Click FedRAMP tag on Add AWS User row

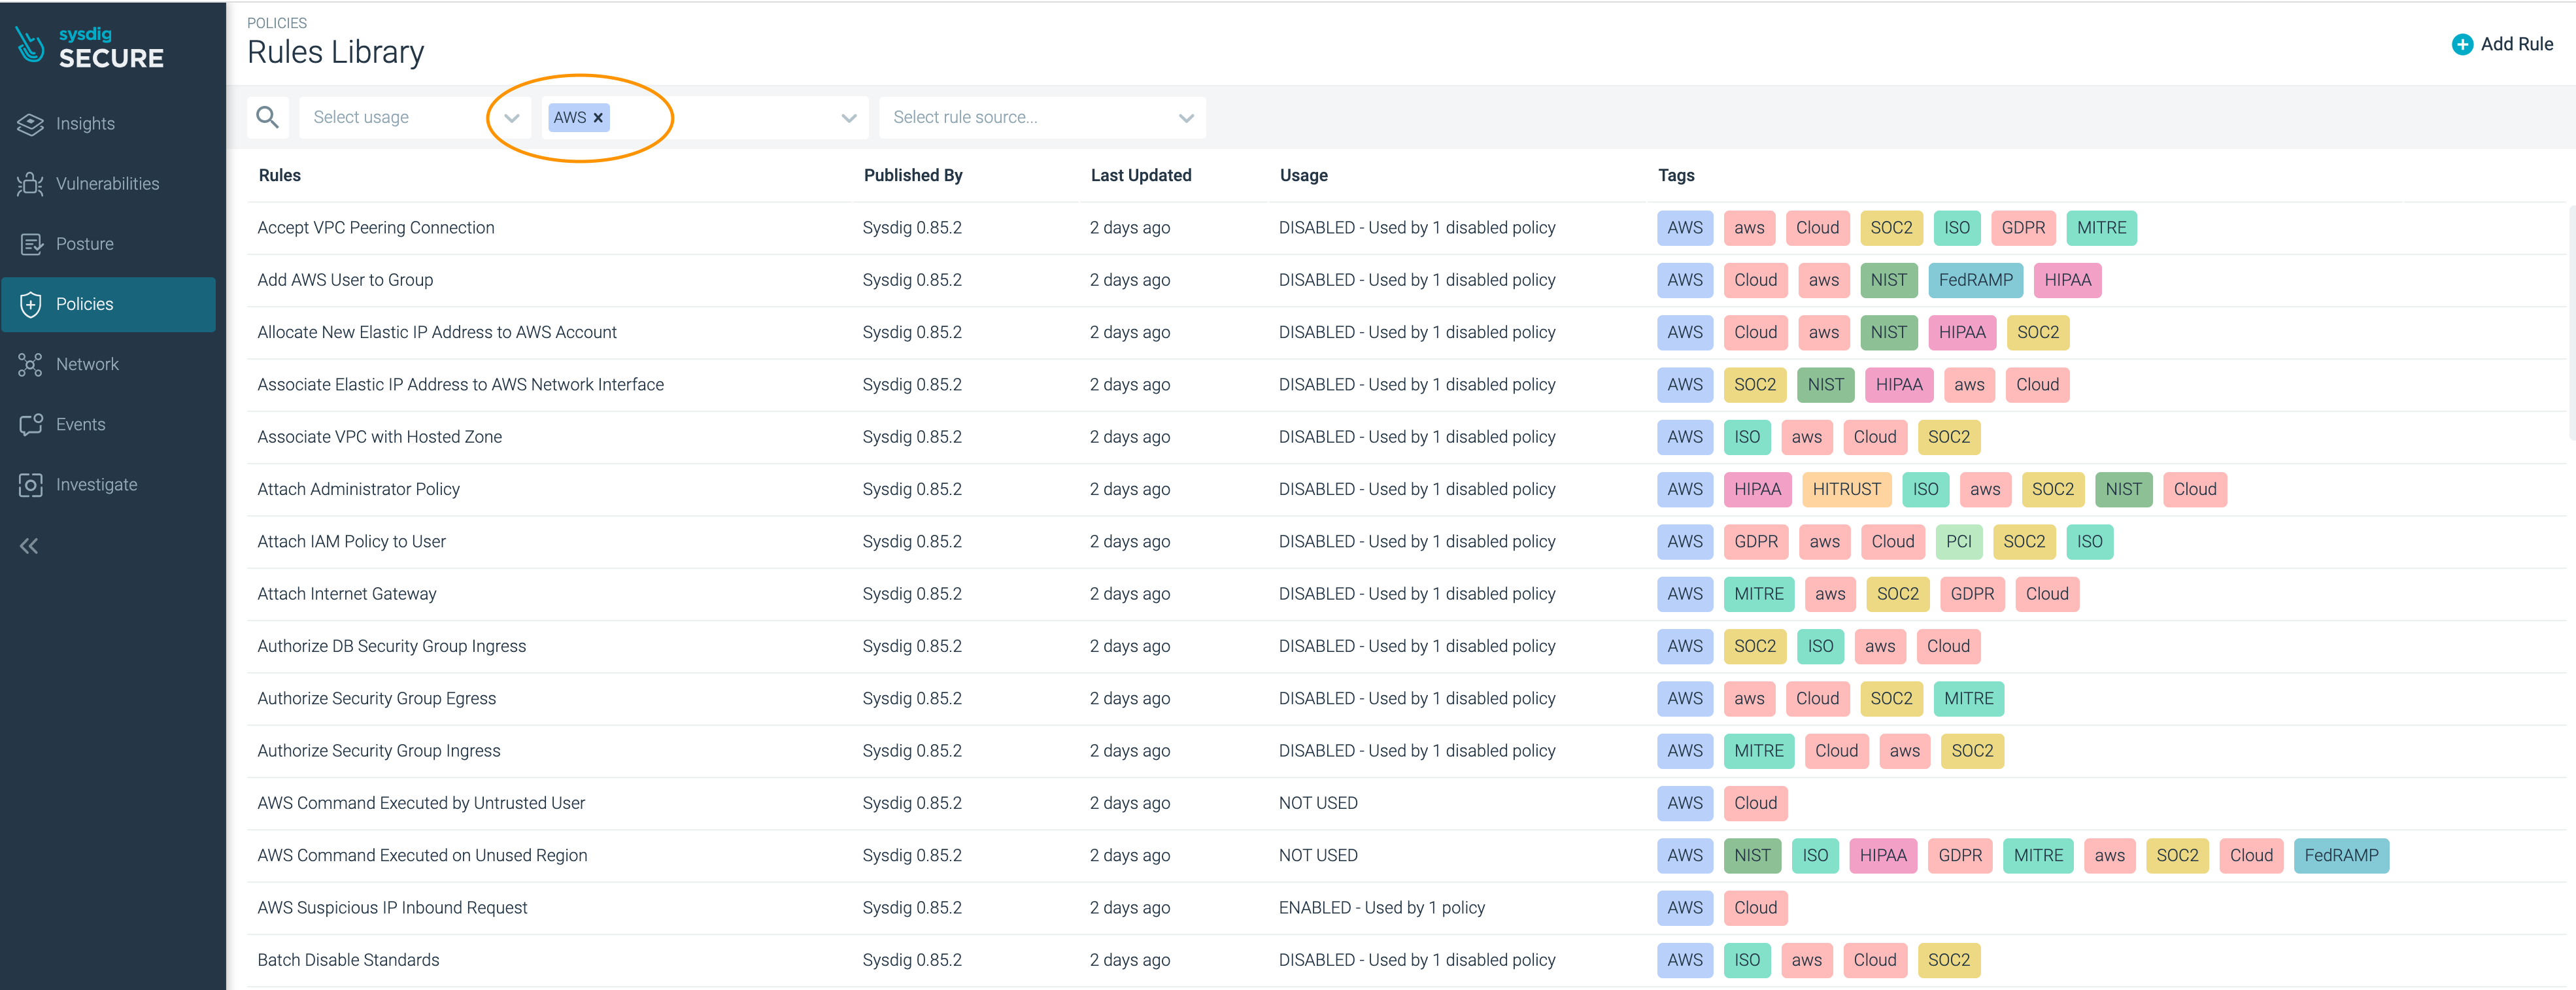[x=1975, y=280]
